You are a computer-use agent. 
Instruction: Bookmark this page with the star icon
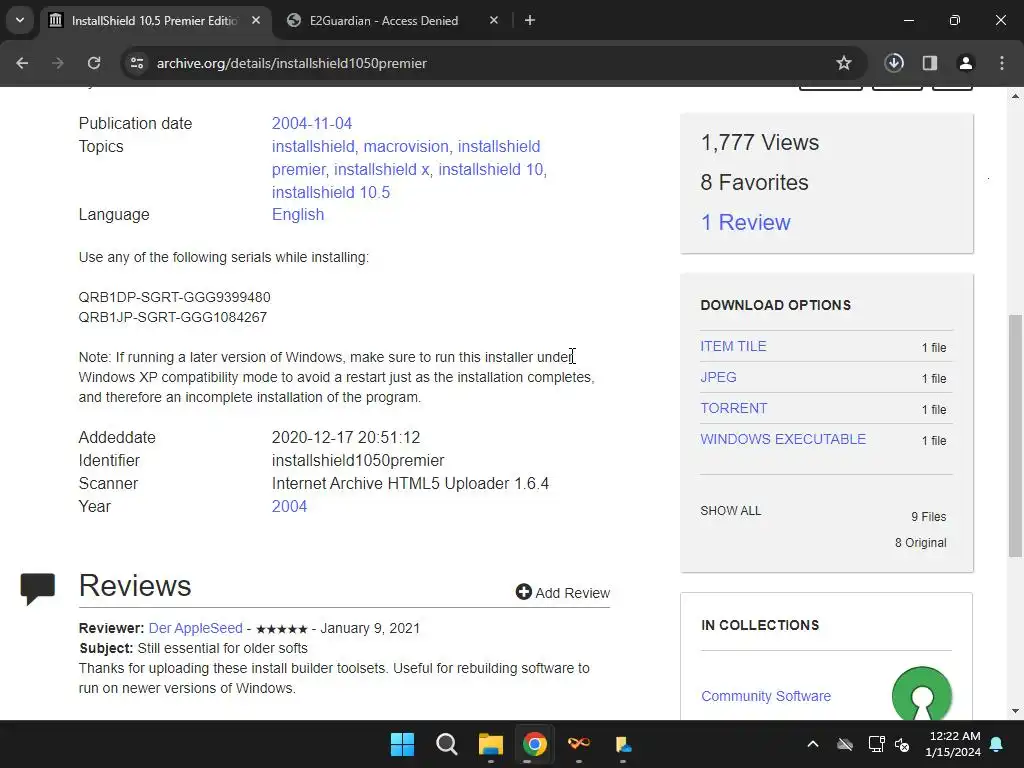[x=844, y=63]
